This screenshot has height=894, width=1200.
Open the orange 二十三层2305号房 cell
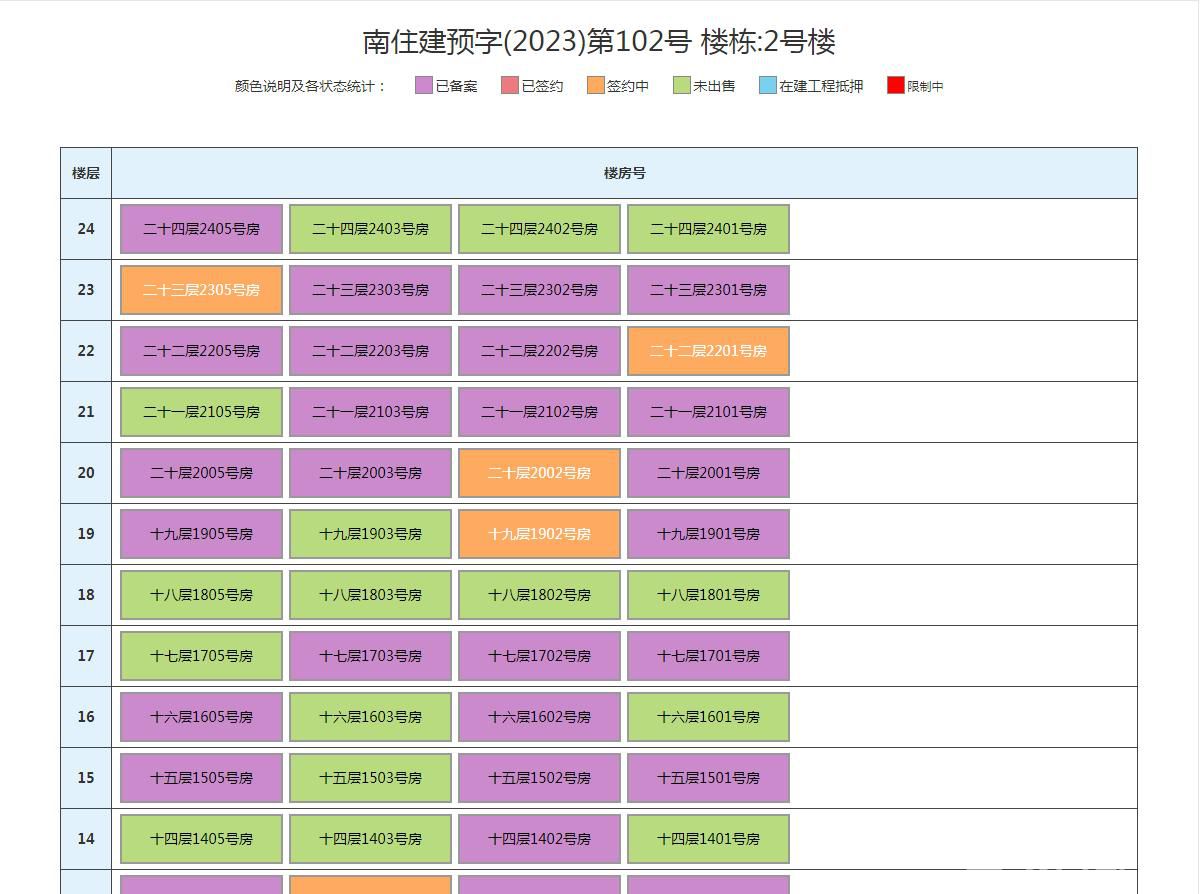pos(201,290)
